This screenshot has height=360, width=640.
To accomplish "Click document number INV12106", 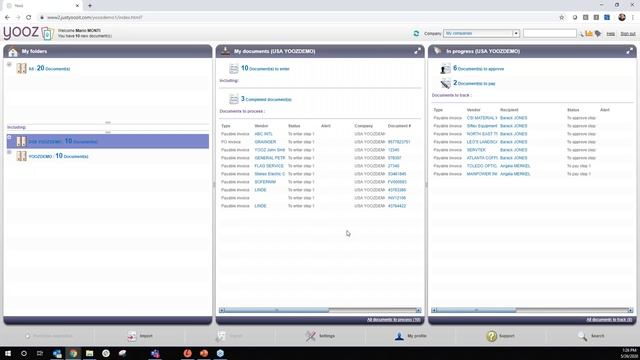I will coord(397,198).
